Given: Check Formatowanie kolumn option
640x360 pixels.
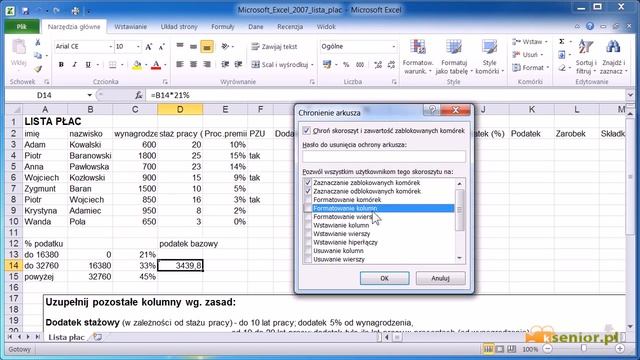Looking at the screenshot, I should [308, 208].
